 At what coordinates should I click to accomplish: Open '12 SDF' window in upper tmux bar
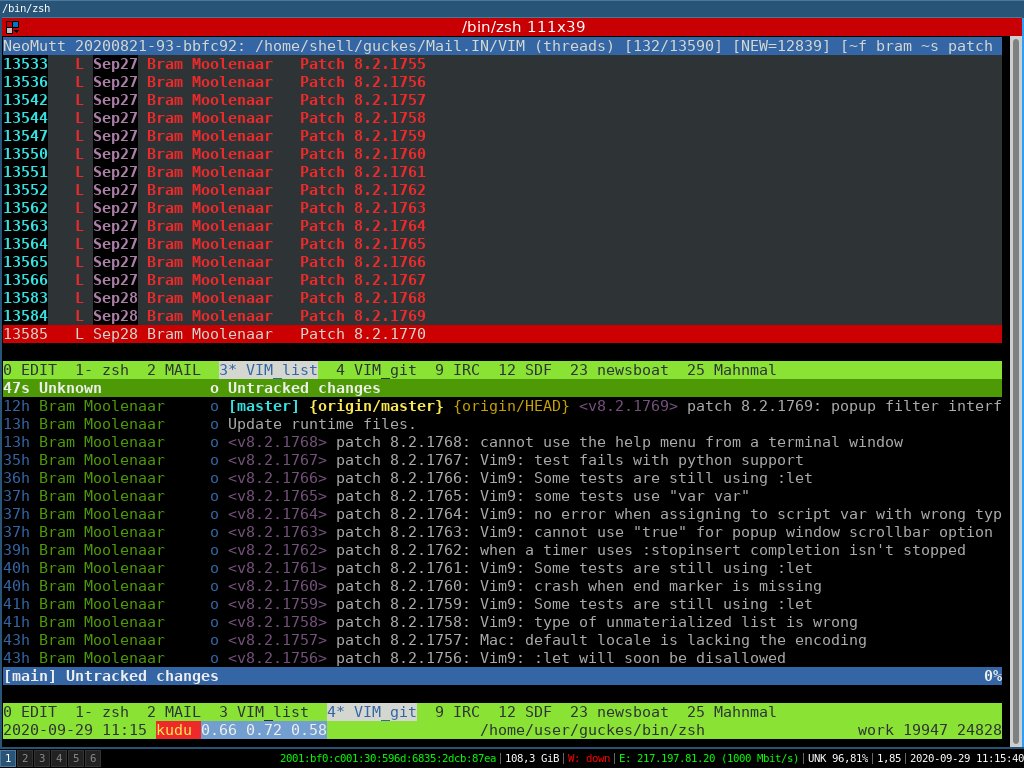[x=525, y=370]
